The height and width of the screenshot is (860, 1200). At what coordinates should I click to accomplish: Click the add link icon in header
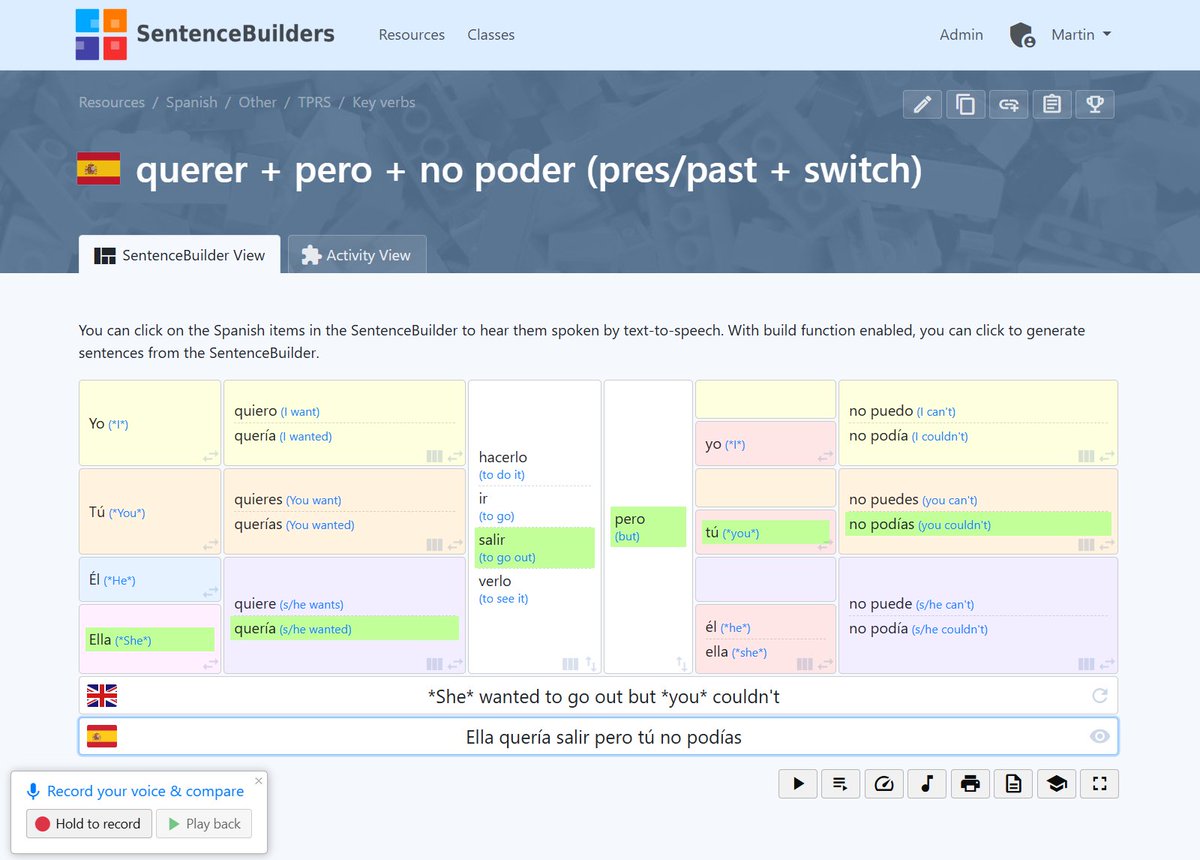coord(1008,104)
